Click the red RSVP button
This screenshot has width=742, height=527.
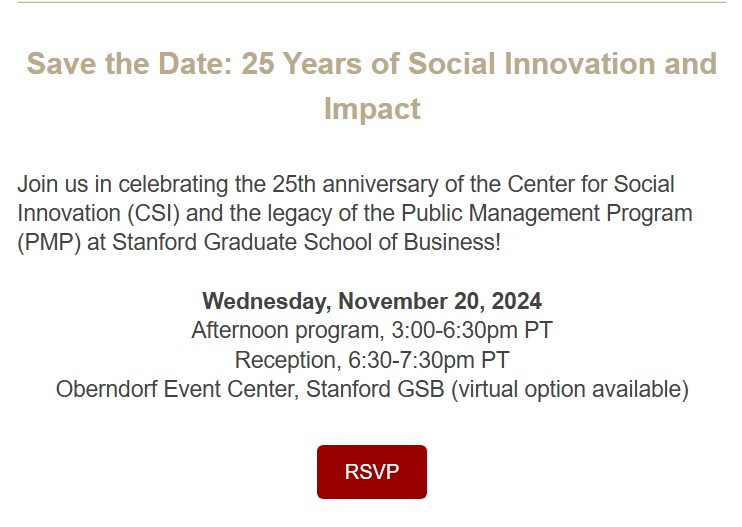click(x=371, y=472)
